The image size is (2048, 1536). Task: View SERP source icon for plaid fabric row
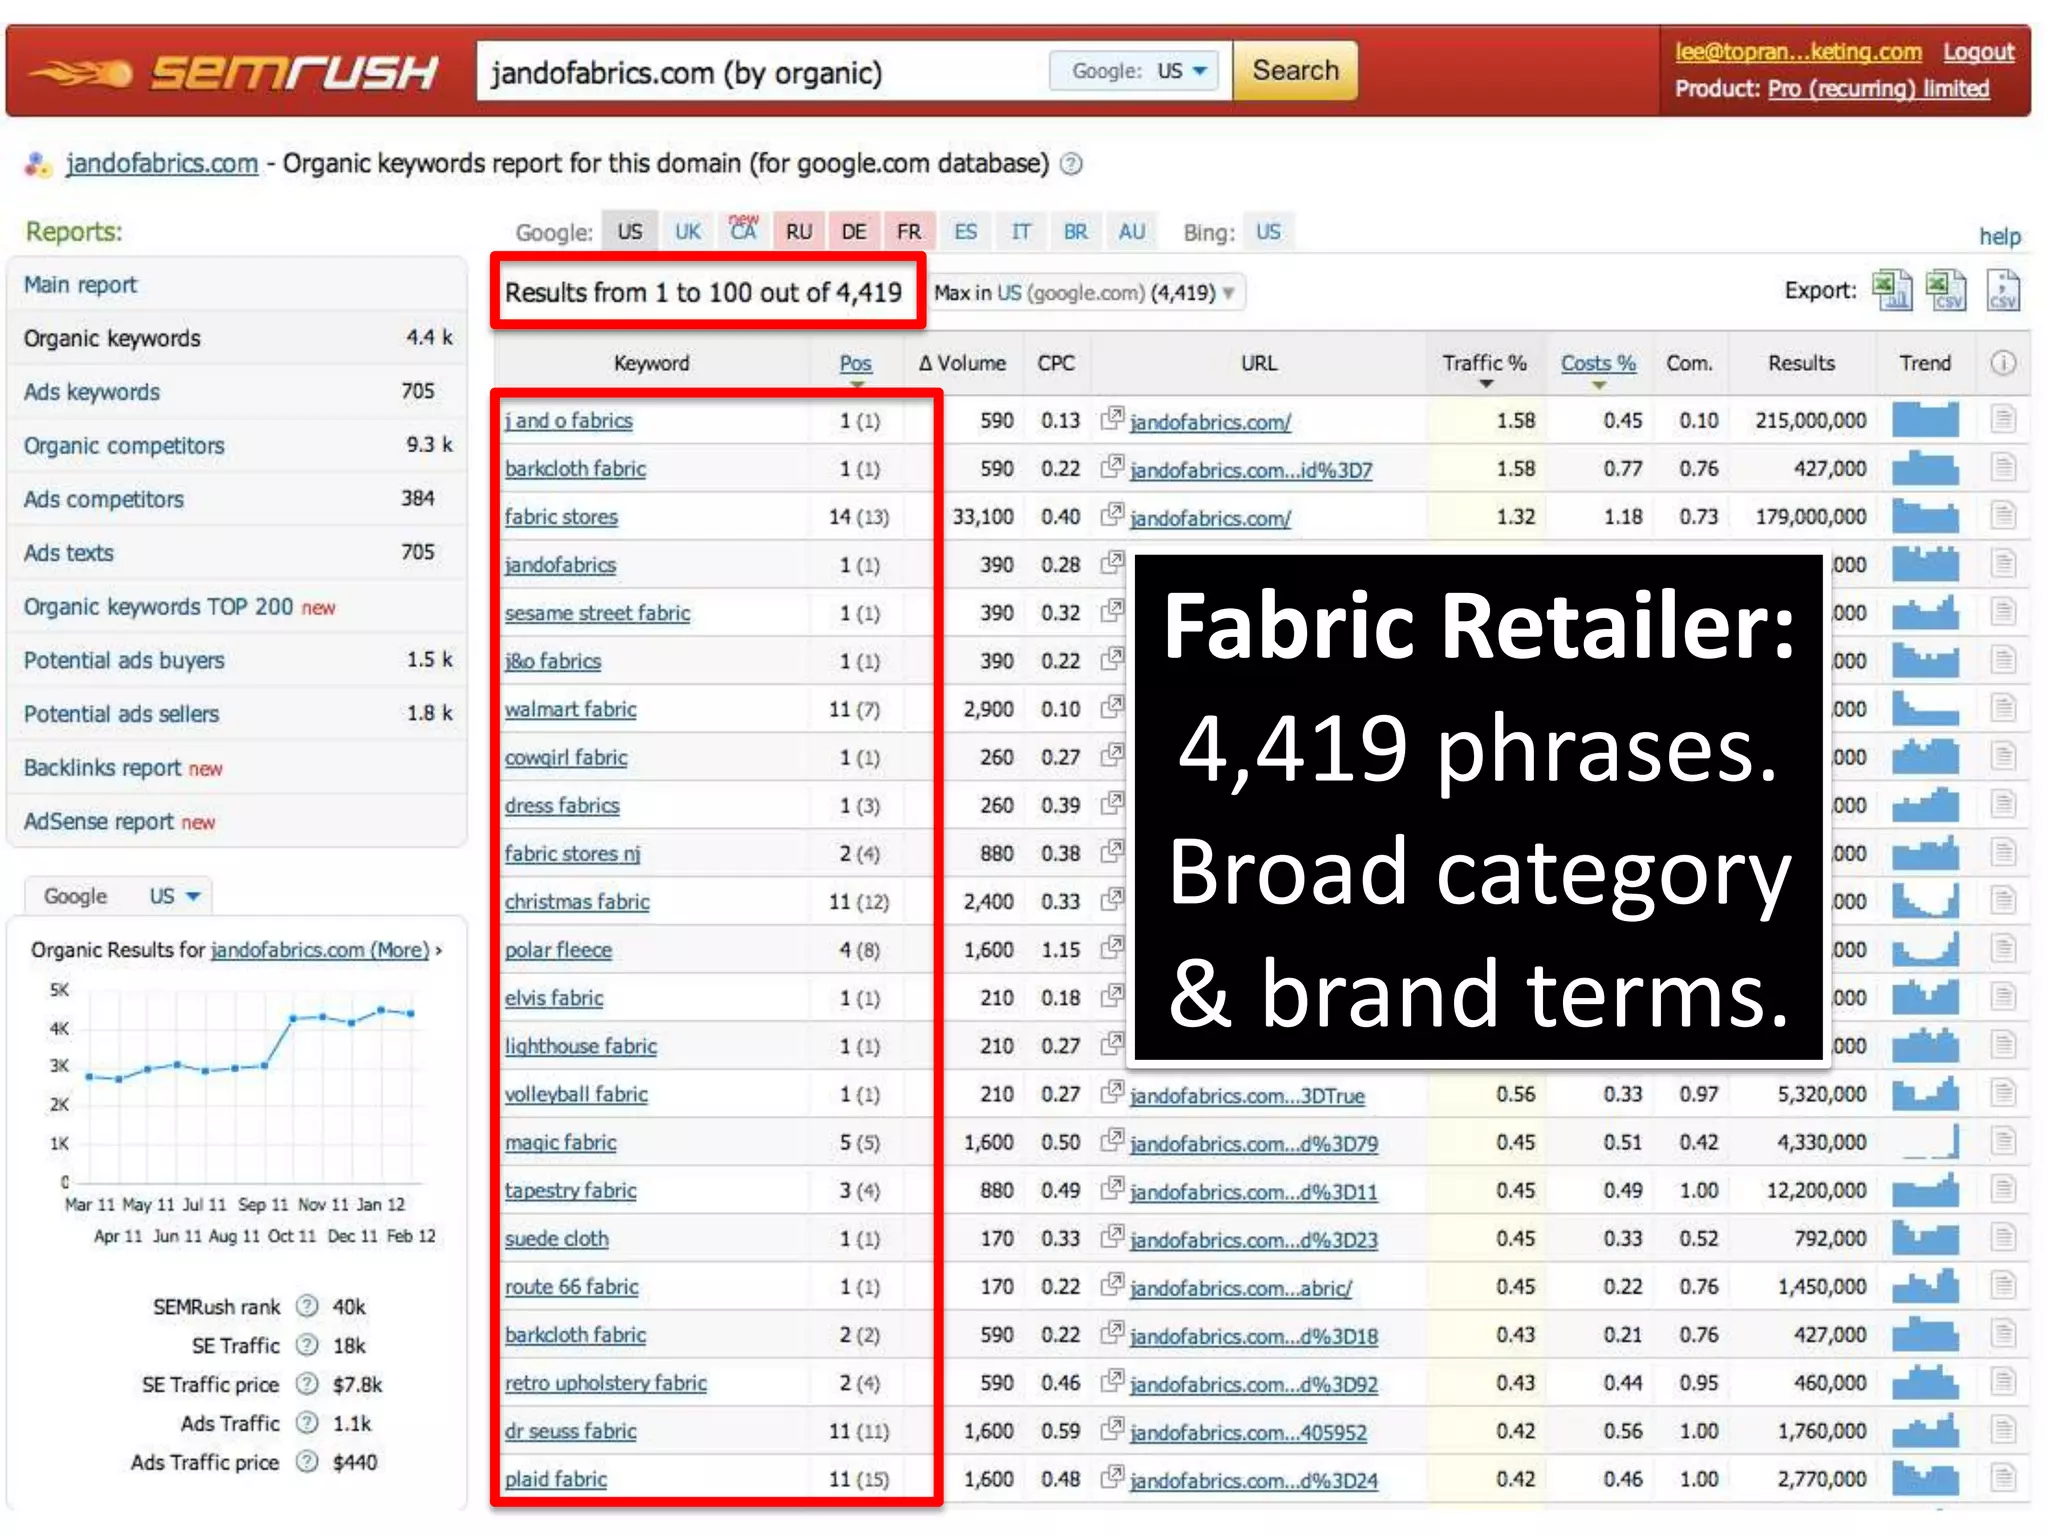coord(2003,1477)
